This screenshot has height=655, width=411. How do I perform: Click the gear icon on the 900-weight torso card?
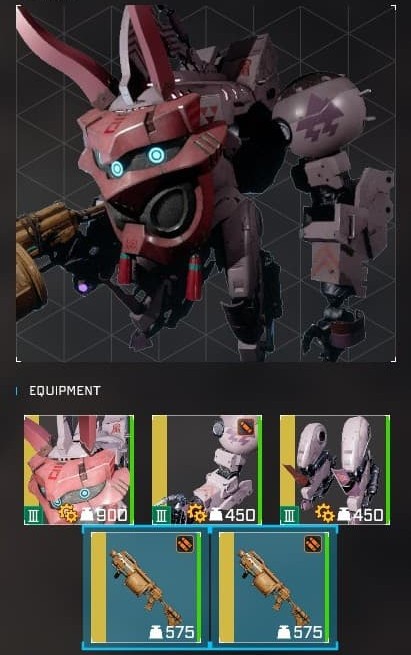coord(68,513)
